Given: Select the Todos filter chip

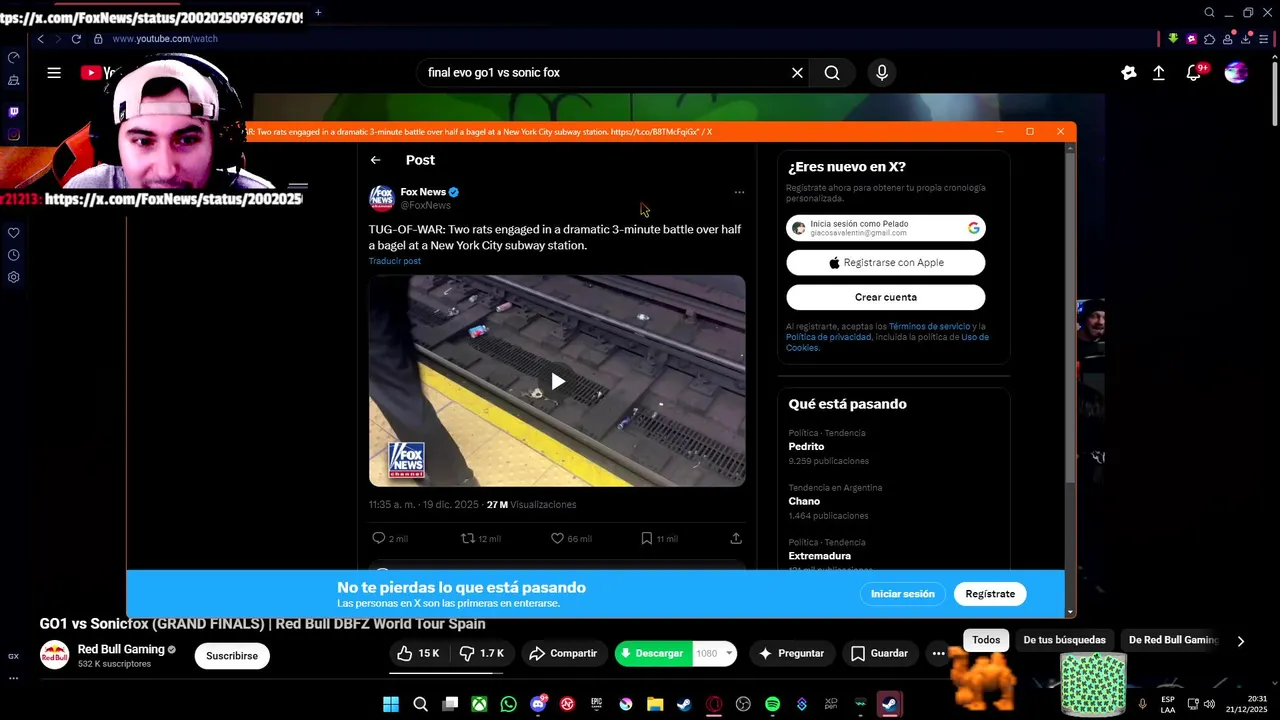Looking at the screenshot, I should pyautogui.click(x=986, y=640).
